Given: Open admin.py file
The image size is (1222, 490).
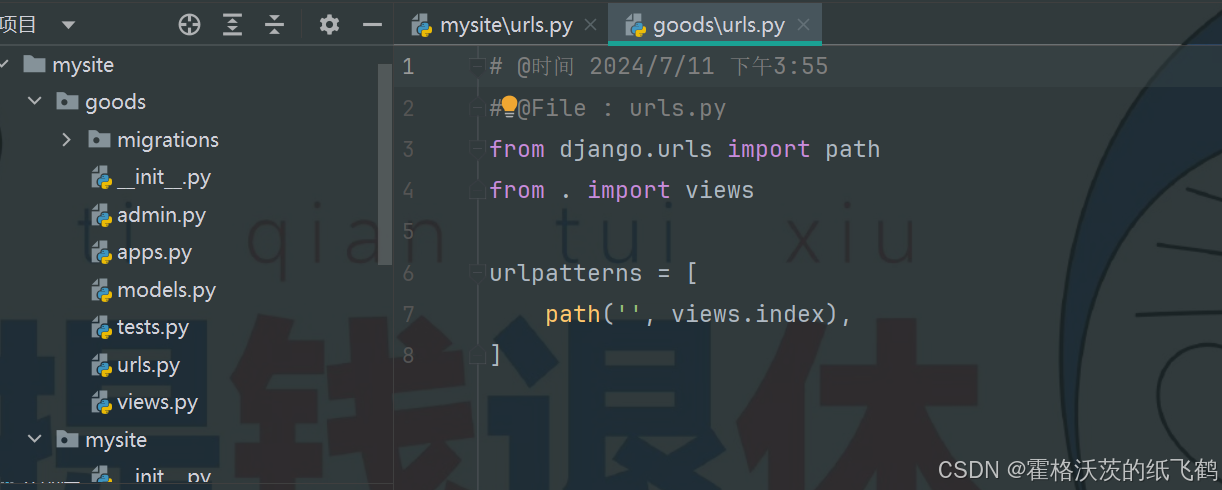Looking at the screenshot, I should 161,214.
